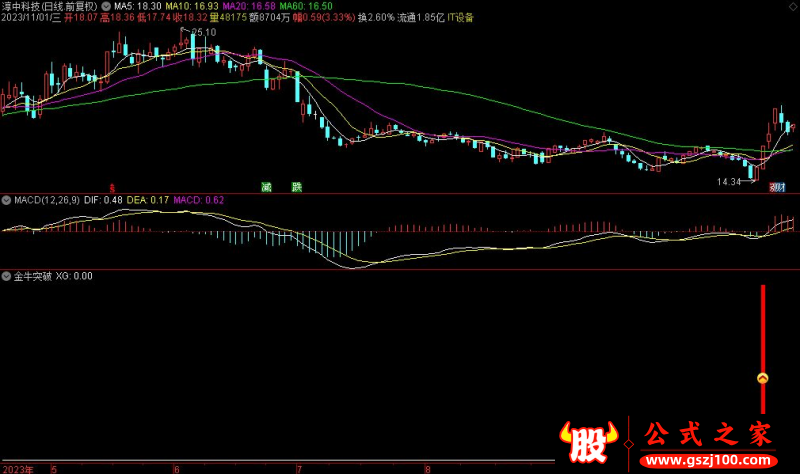
Task: Click the 金牛突破 indicator name
Action: tap(32, 276)
